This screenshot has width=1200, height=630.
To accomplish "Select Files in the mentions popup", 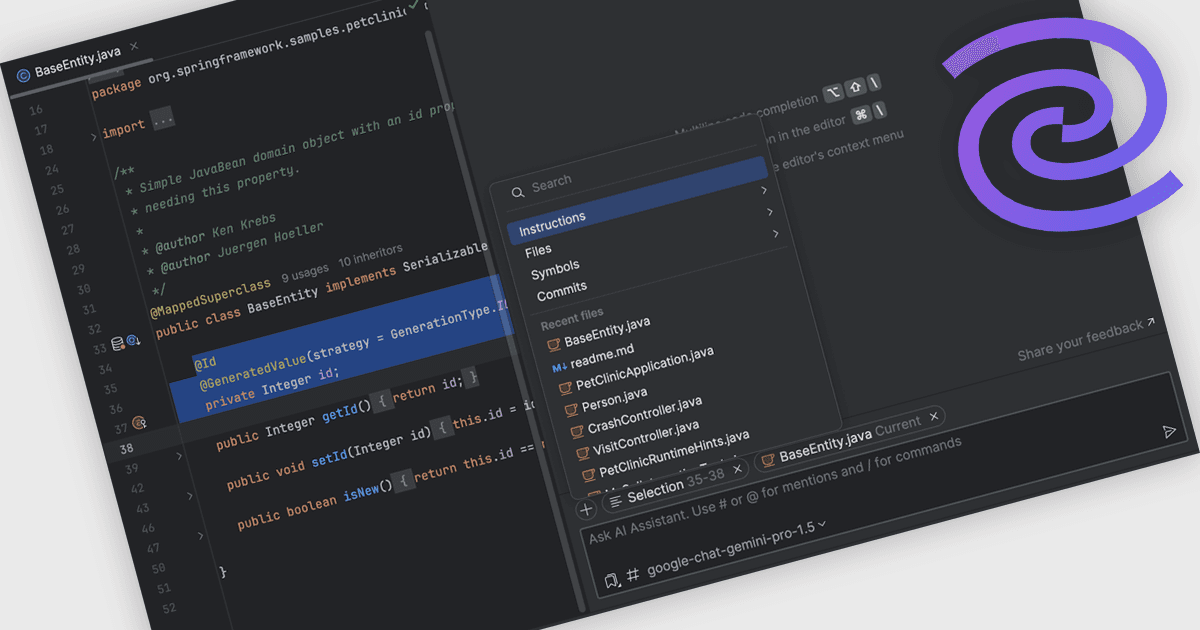I will pyautogui.click(x=538, y=250).
